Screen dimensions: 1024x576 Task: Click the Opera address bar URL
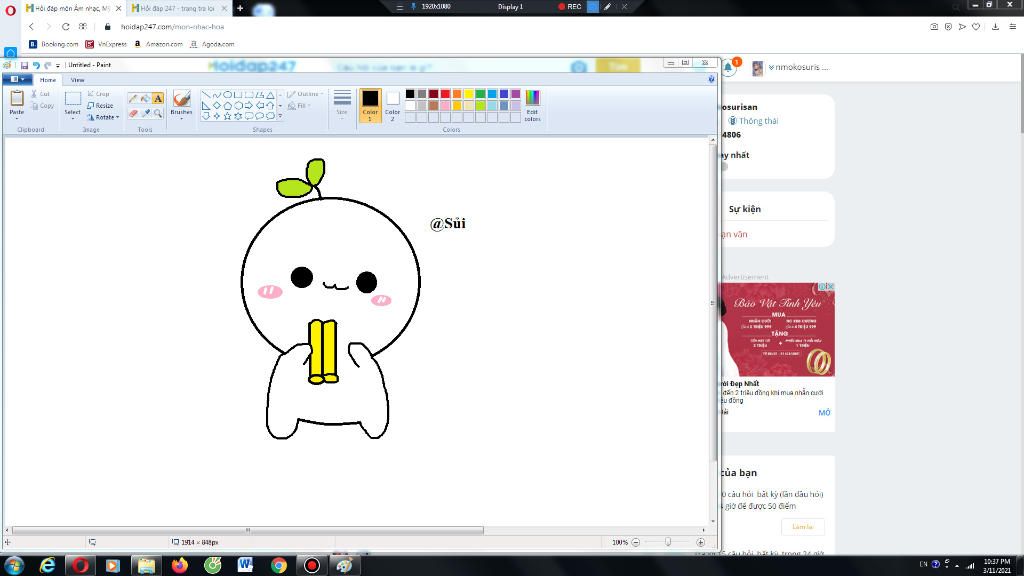click(x=172, y=27)
